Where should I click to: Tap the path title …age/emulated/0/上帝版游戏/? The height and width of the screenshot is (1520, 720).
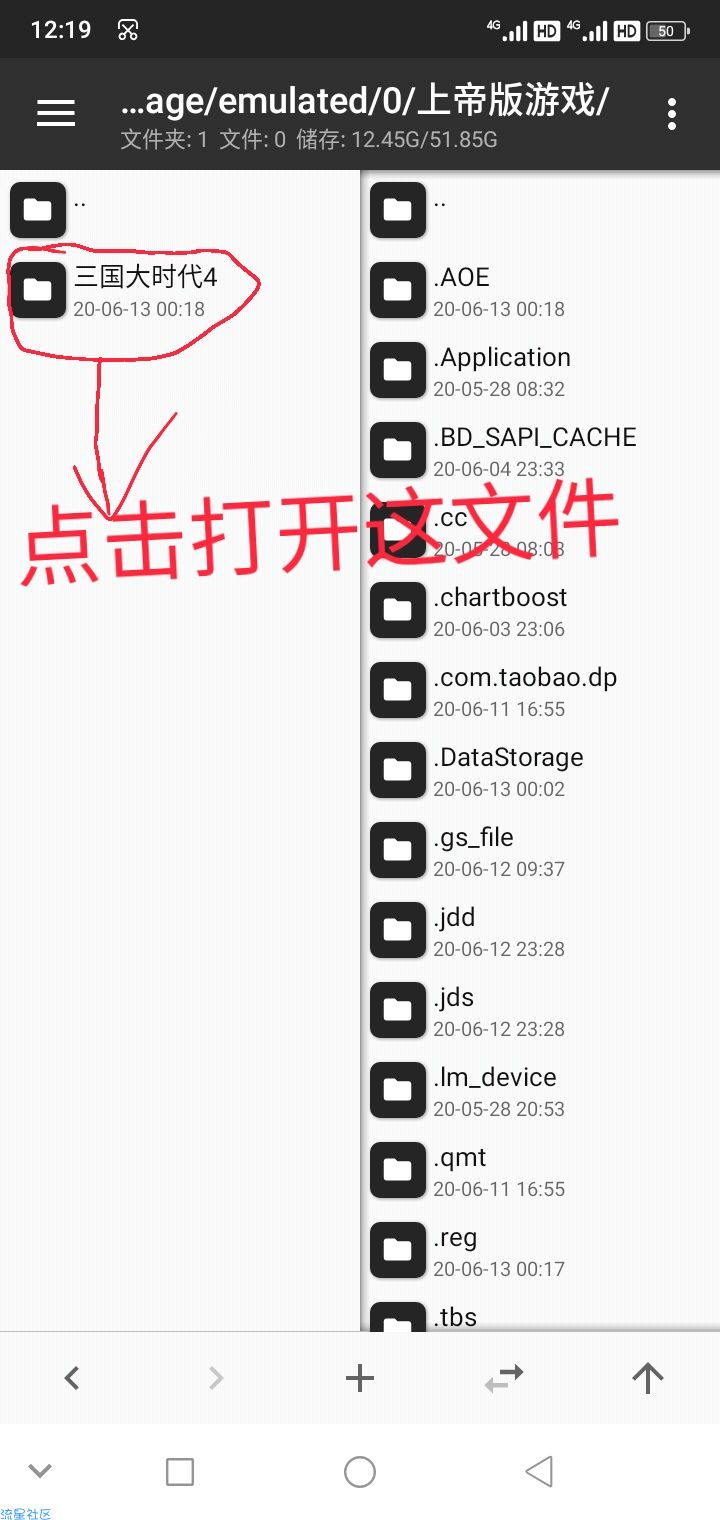point(365,100)
